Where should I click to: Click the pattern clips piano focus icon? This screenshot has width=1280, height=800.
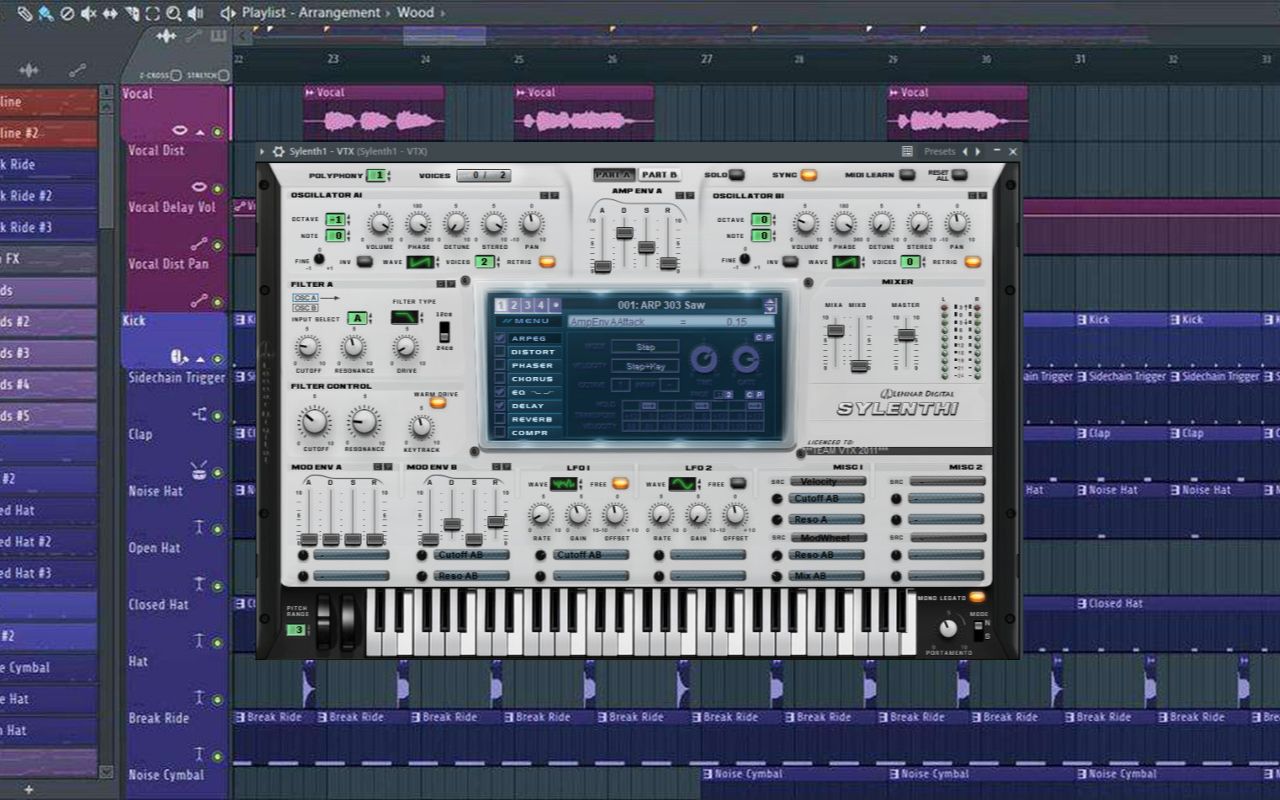click(218, 36)
